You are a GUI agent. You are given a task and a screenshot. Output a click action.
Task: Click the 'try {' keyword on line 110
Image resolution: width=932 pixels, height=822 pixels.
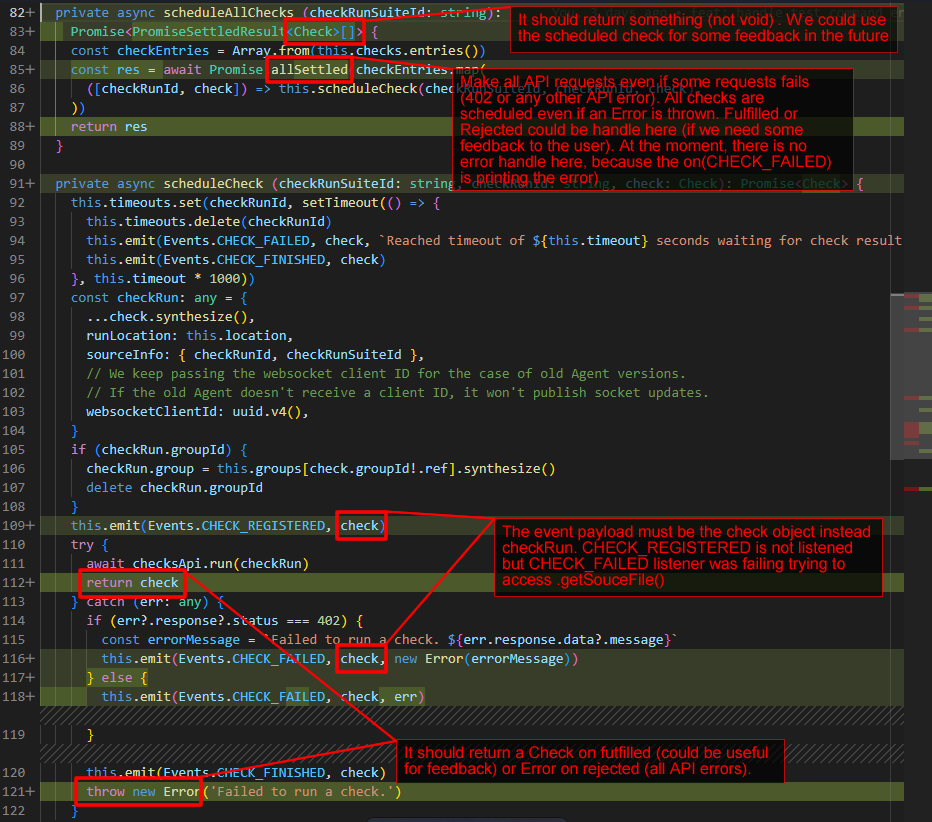pos(90,545)
